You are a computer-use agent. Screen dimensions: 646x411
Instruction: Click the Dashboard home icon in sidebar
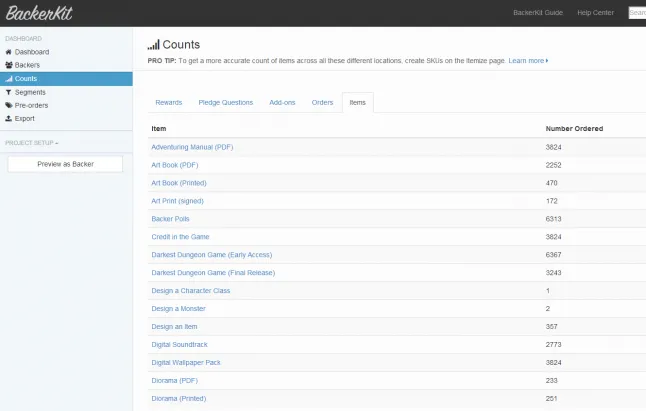(x=8, y=52)
